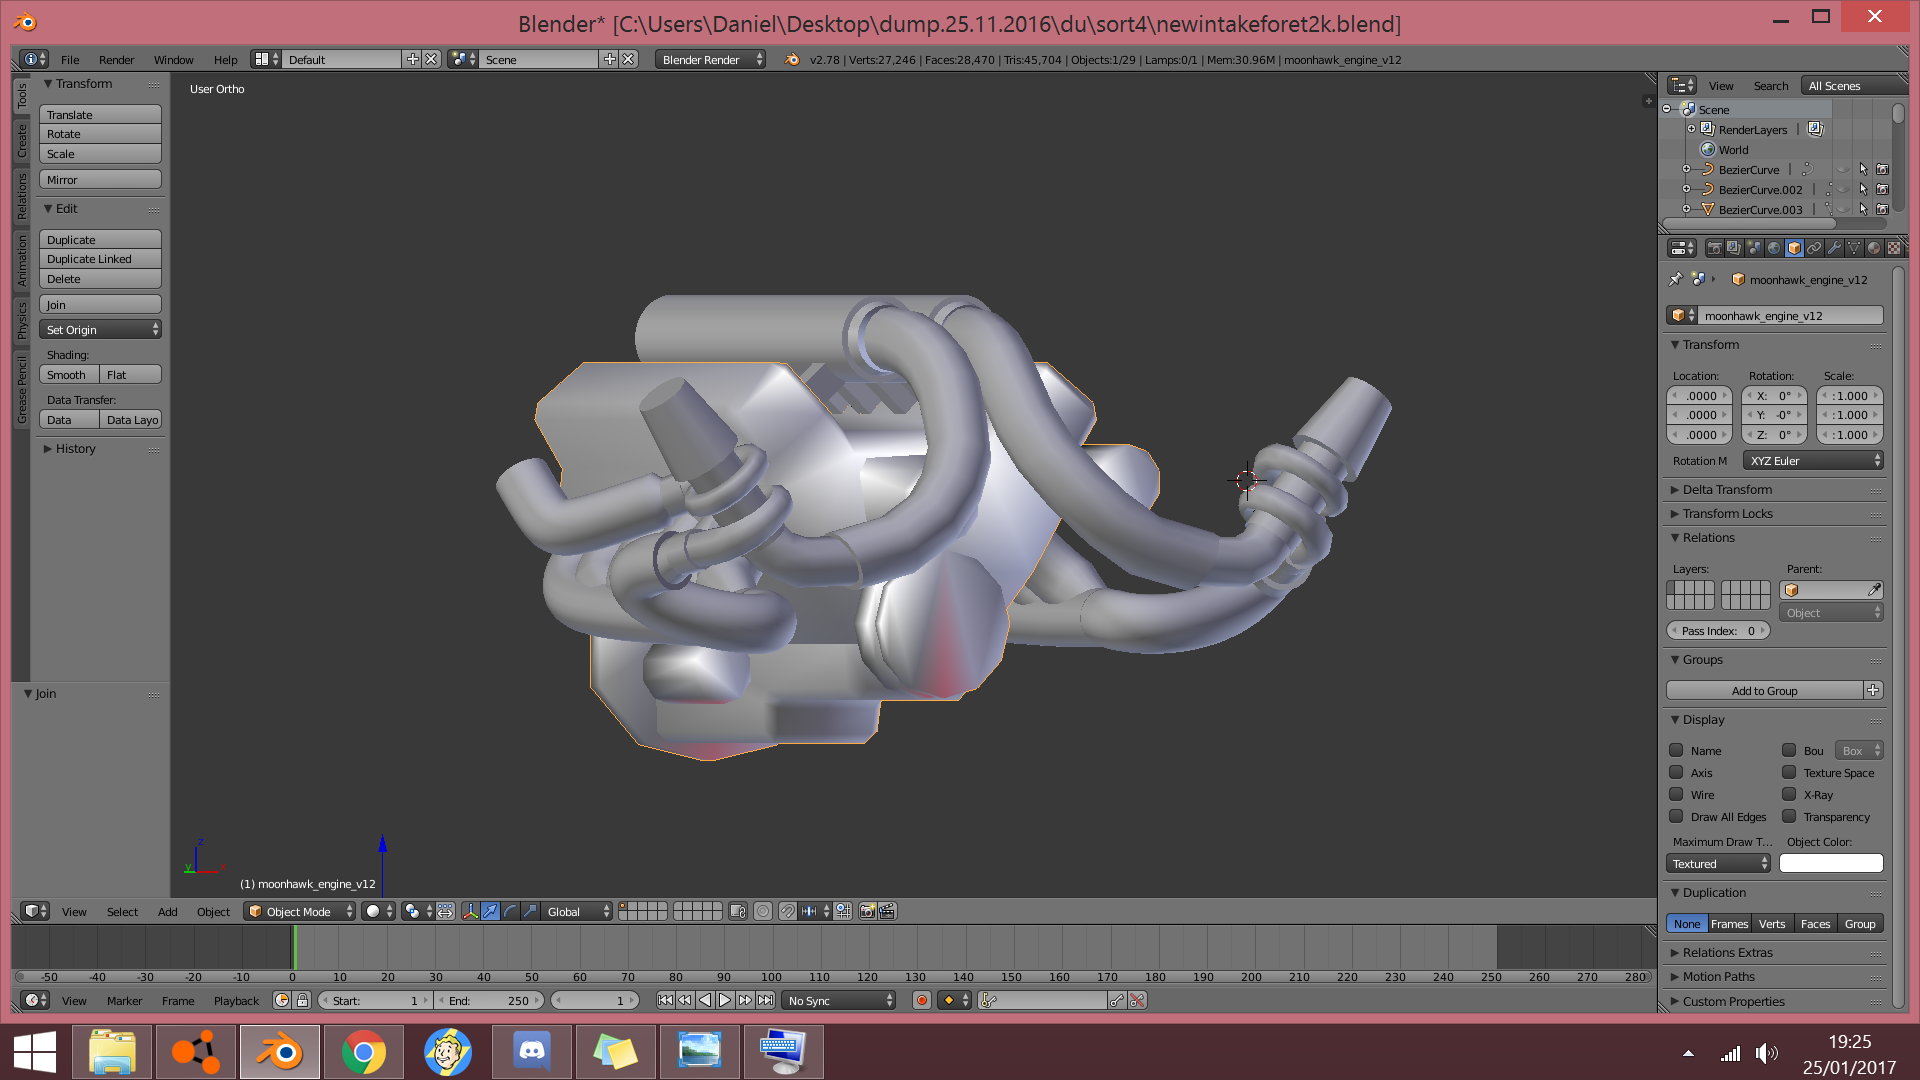The width and height of the screenshot is (1920, 1080).
Task: Select the rotate manipulator arc icon
Action: [x=510, y=911]
